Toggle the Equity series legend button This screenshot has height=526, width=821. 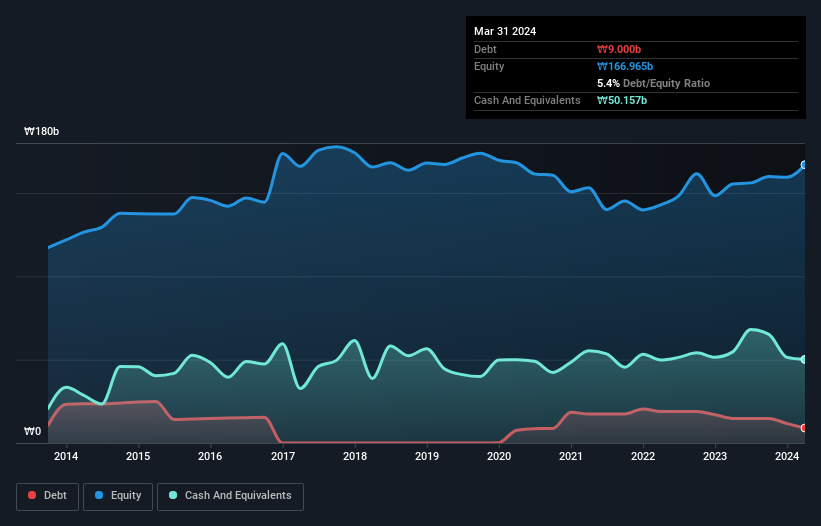click(118, 496)
